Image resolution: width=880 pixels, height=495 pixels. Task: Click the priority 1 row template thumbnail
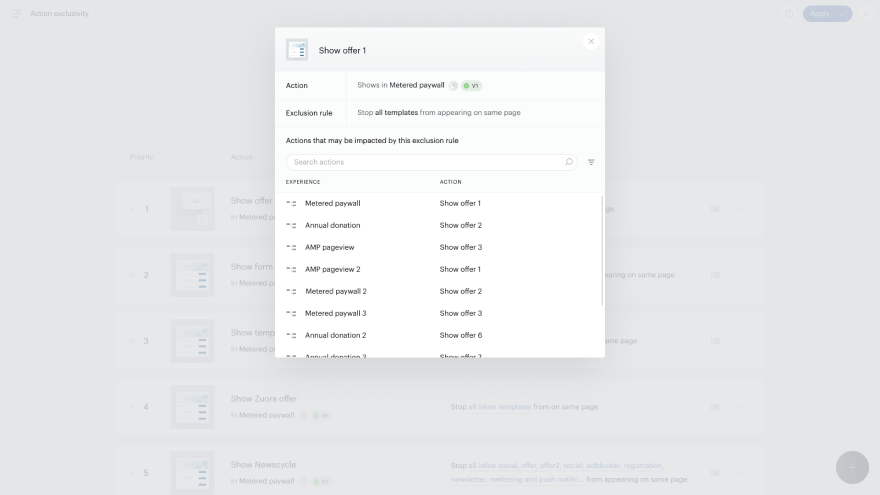(x=192, y=209)
